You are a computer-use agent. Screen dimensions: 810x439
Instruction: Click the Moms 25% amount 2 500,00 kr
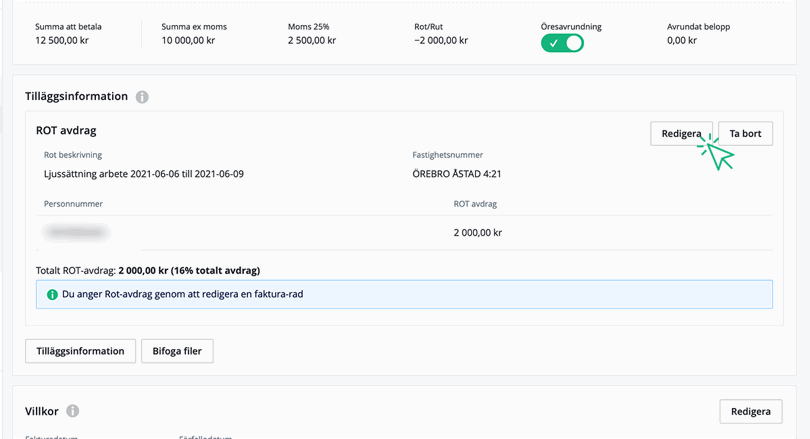(x=311, y=41)
